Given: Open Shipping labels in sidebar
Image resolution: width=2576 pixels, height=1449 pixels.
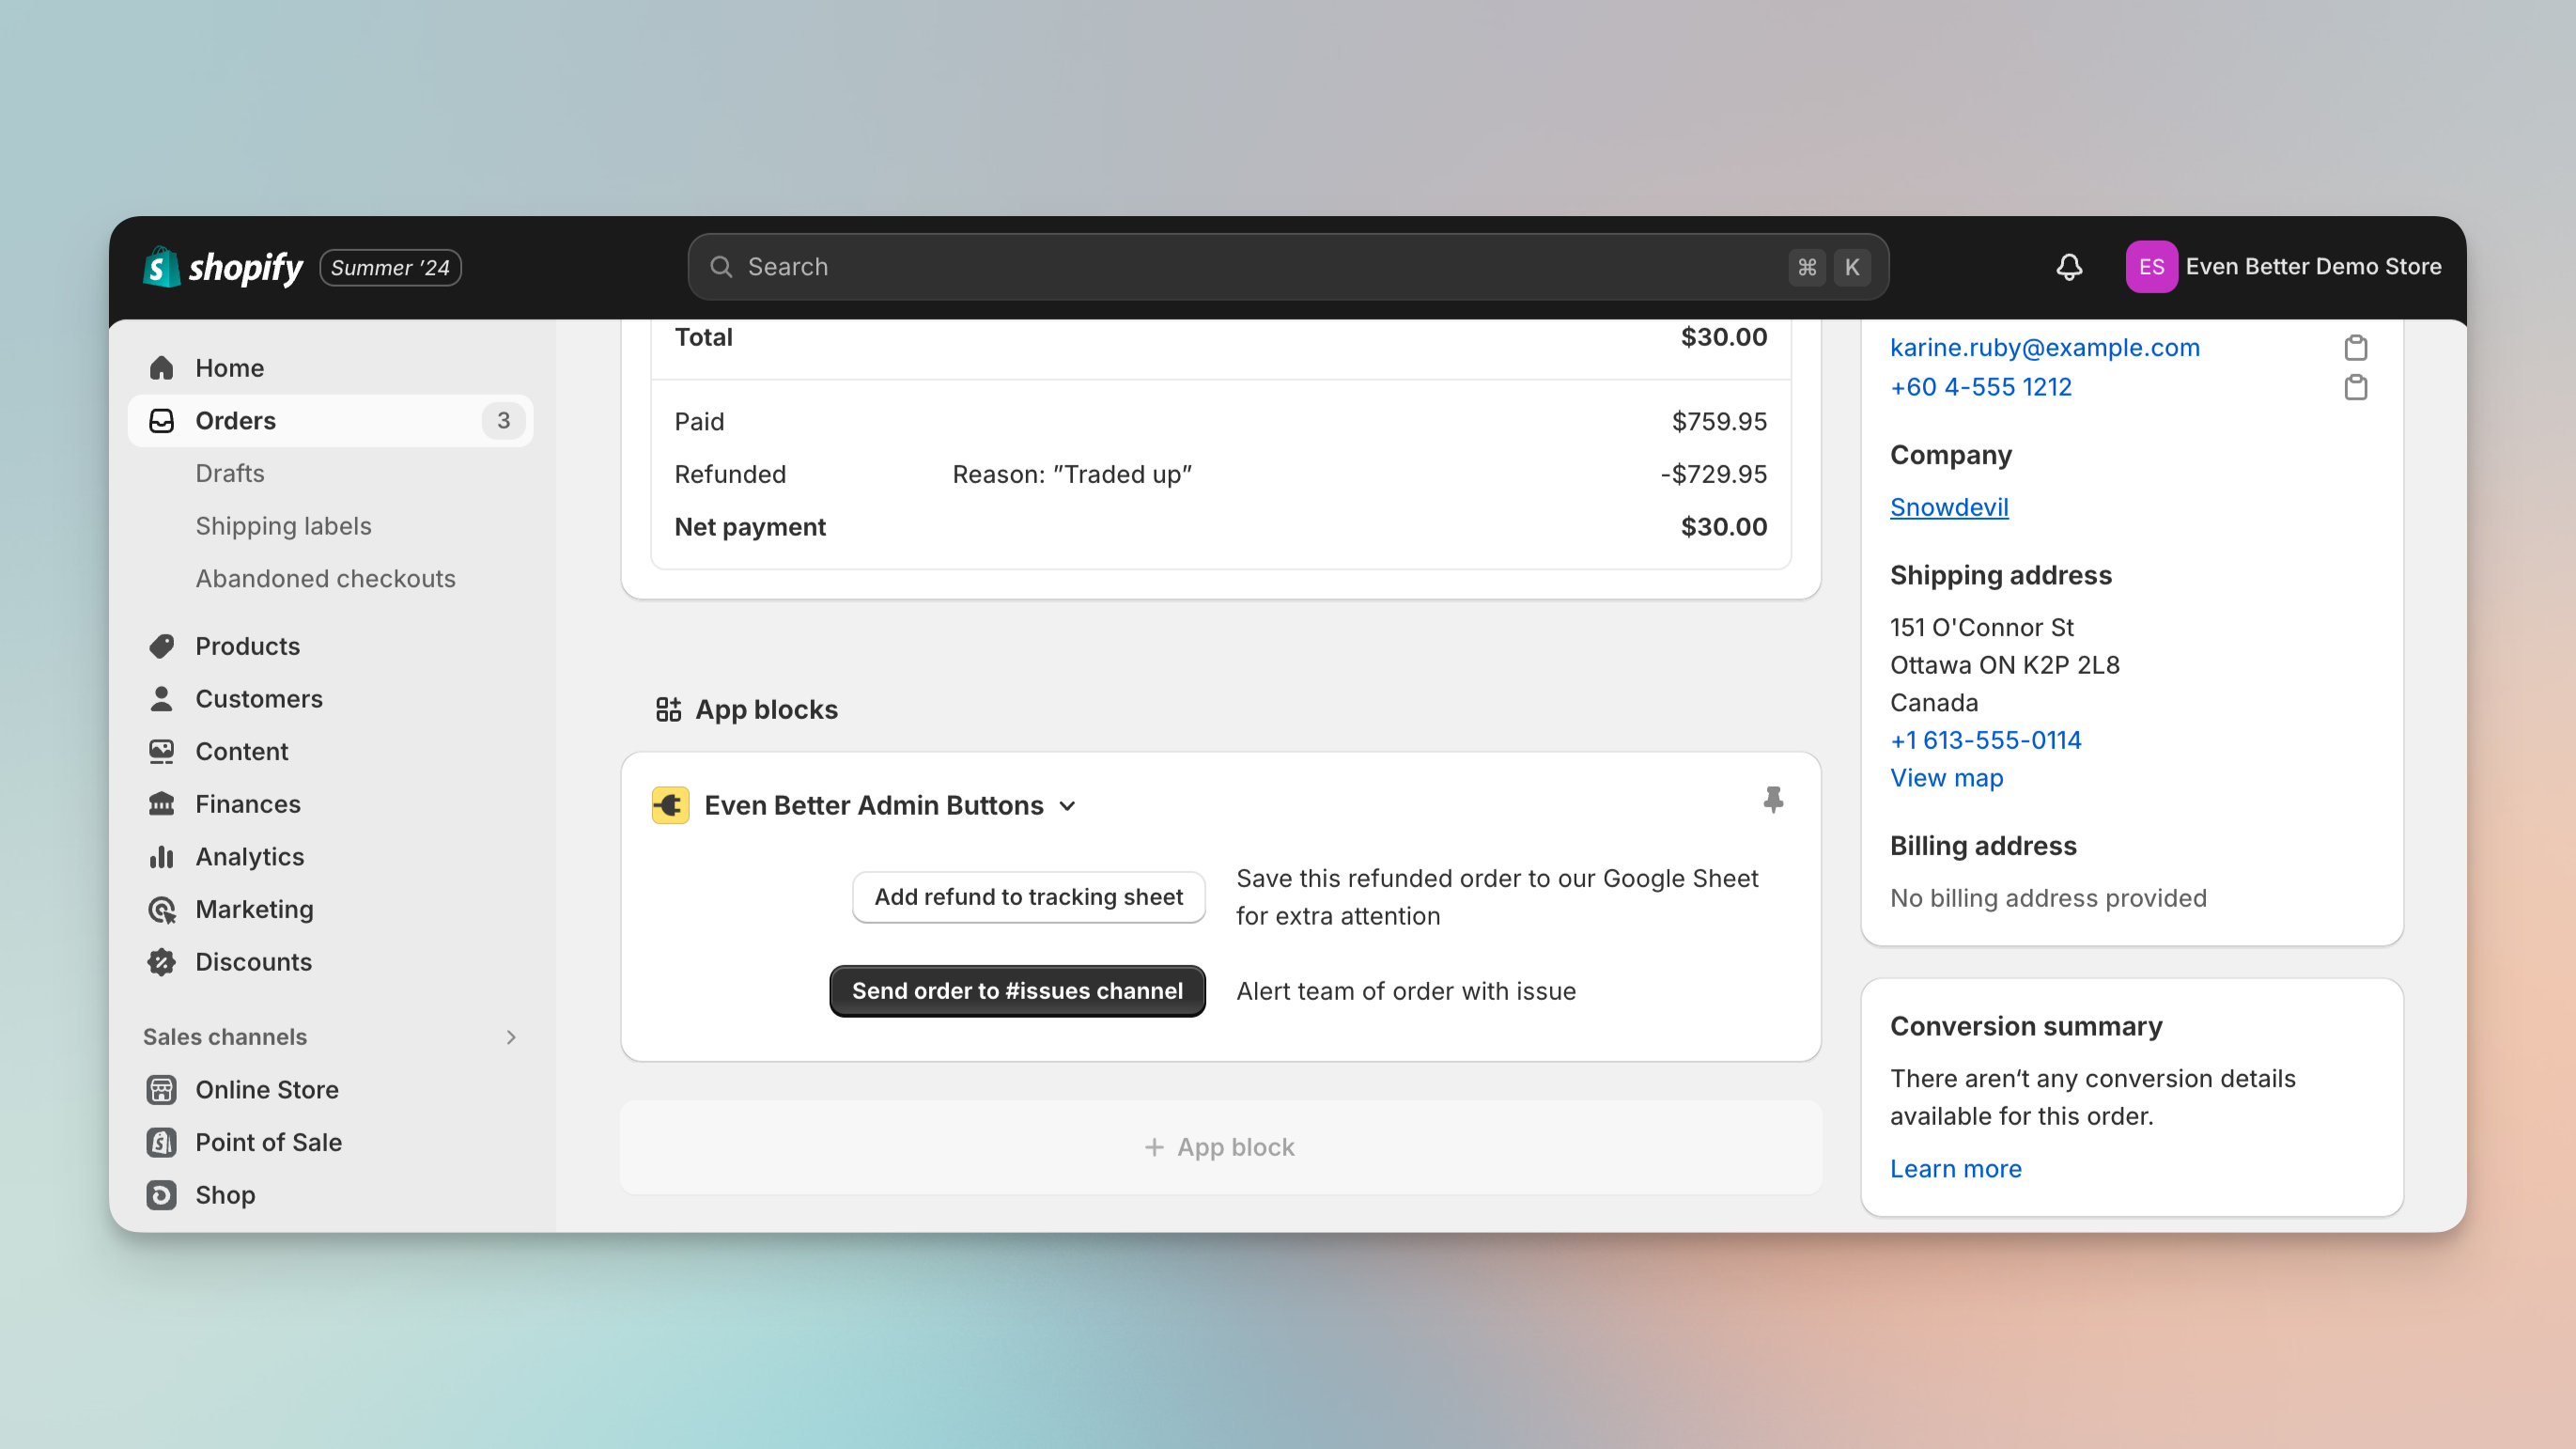Looking at the screenshot, I should click(283, 526).
